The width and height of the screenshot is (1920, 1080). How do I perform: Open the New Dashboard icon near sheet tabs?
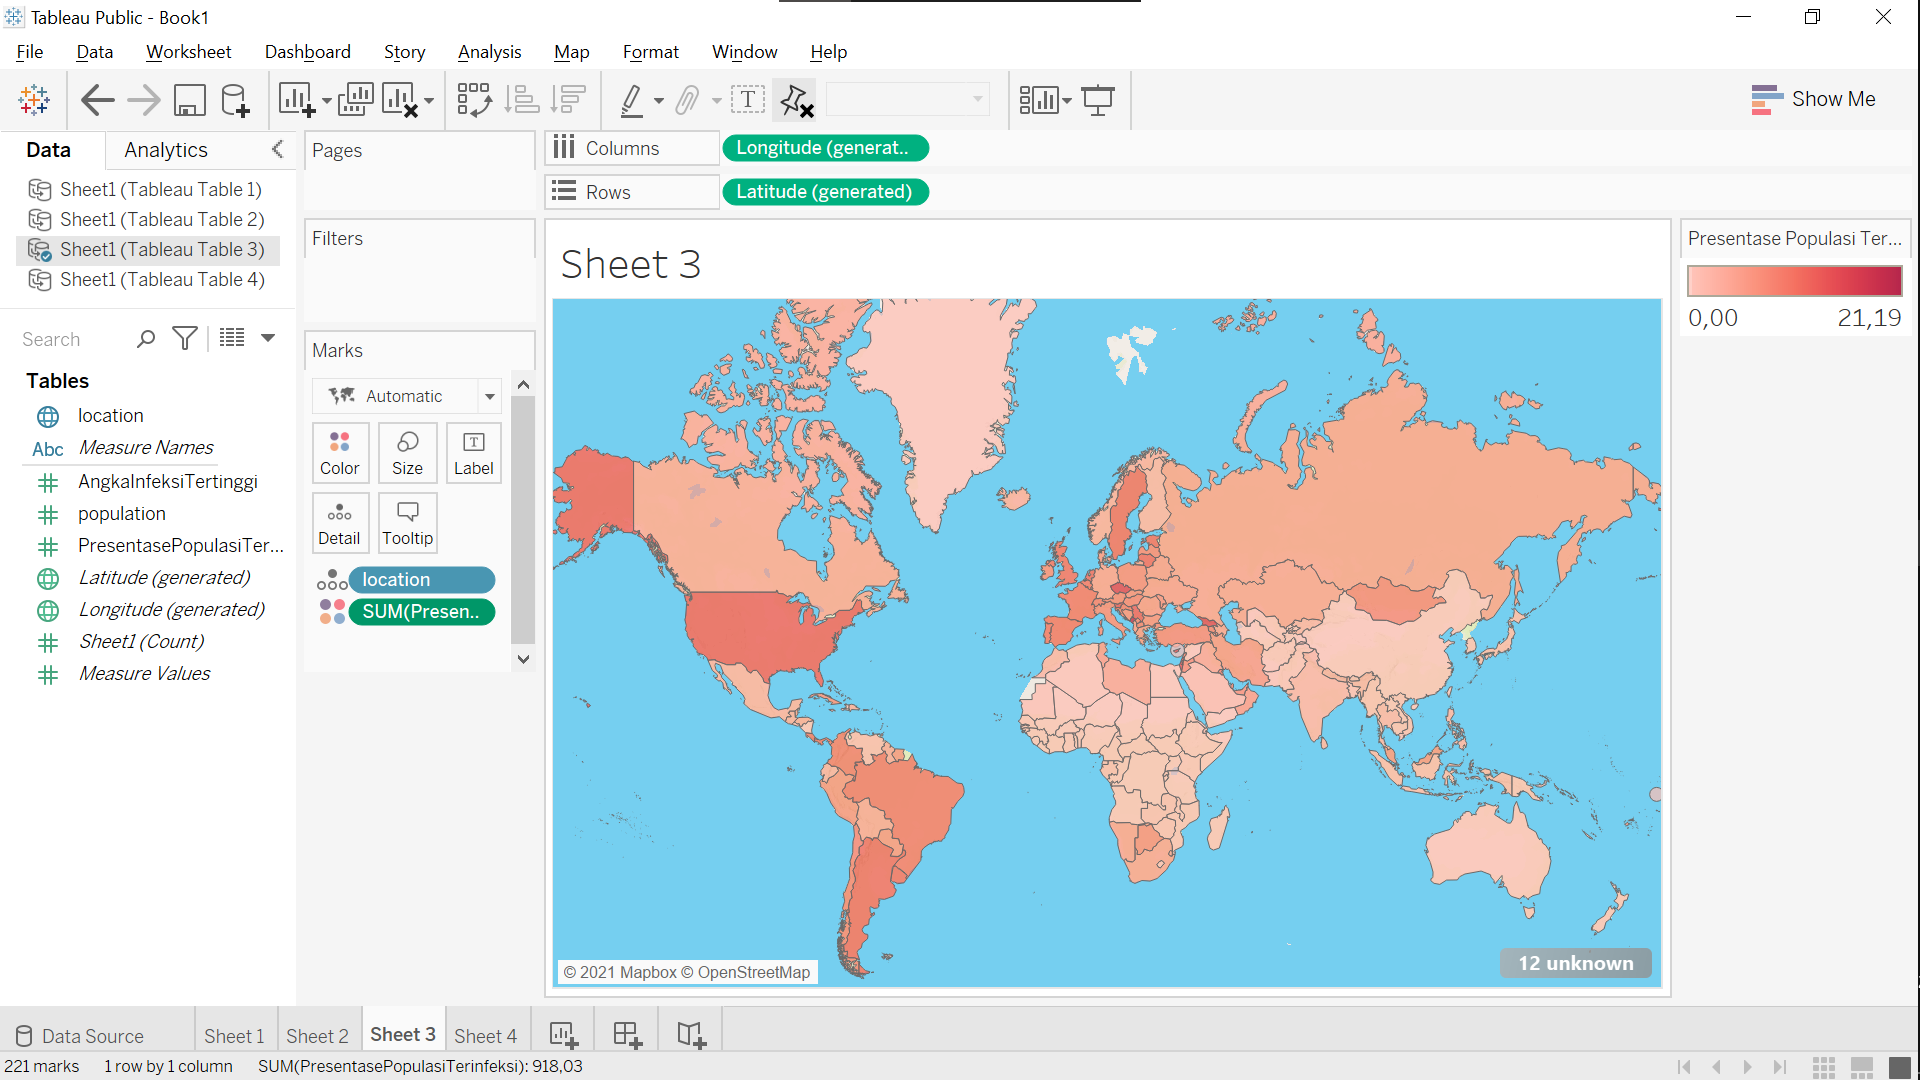point(625,1034)
